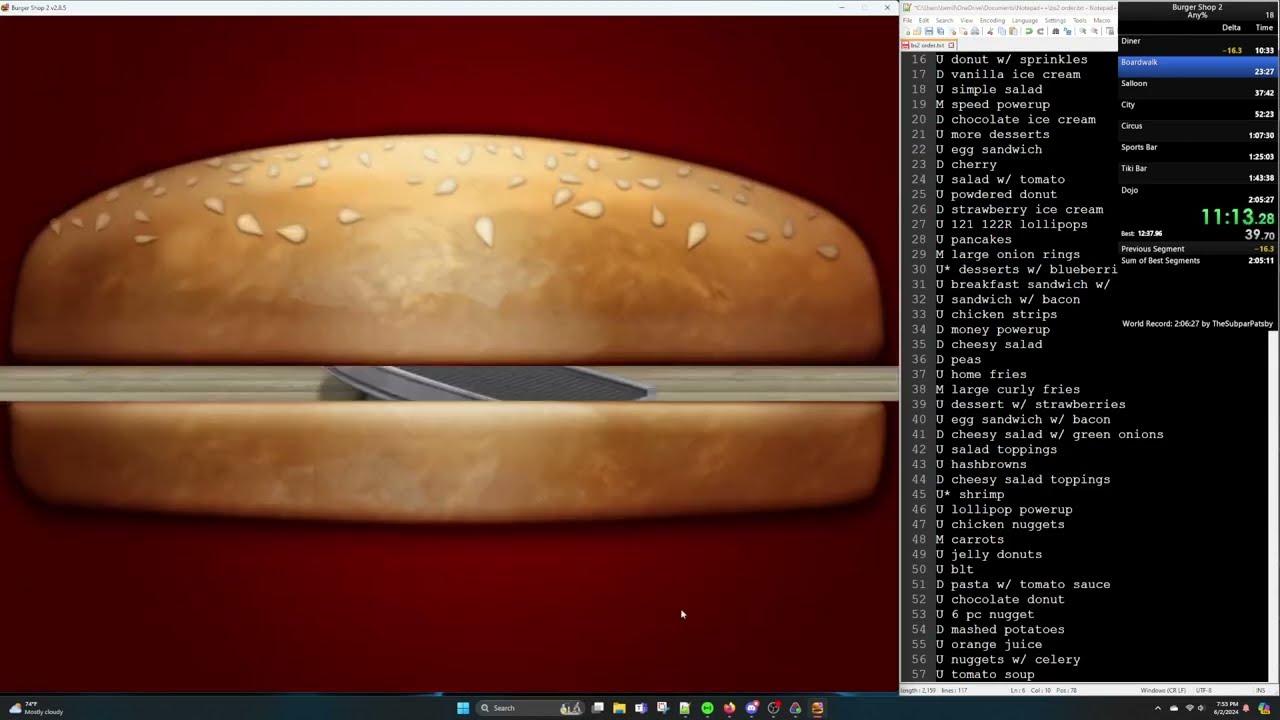
Task: Click the Save All icon in Notepad++
Action: coord(940,31)
